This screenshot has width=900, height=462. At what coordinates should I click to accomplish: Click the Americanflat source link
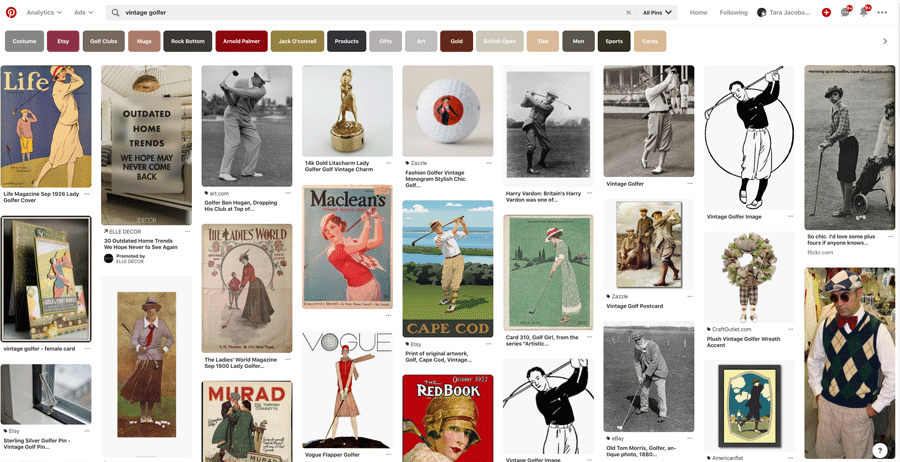tap(727, 458)
